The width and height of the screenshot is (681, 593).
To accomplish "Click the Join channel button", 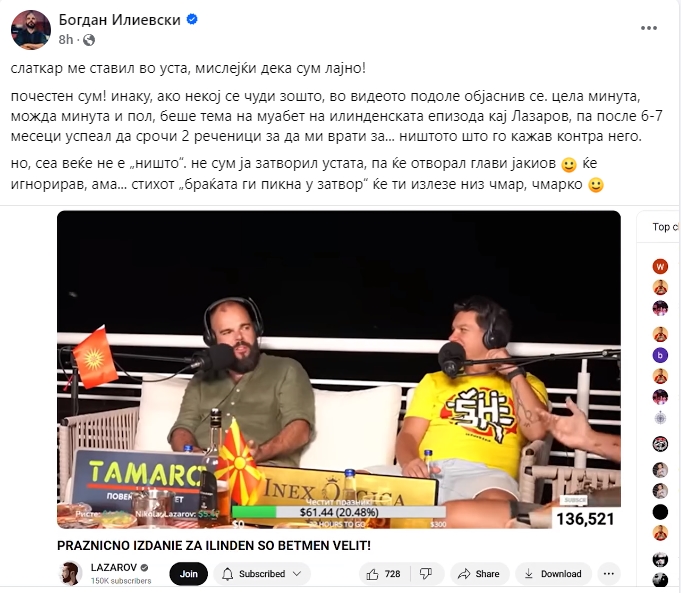I will coord(188,574).
